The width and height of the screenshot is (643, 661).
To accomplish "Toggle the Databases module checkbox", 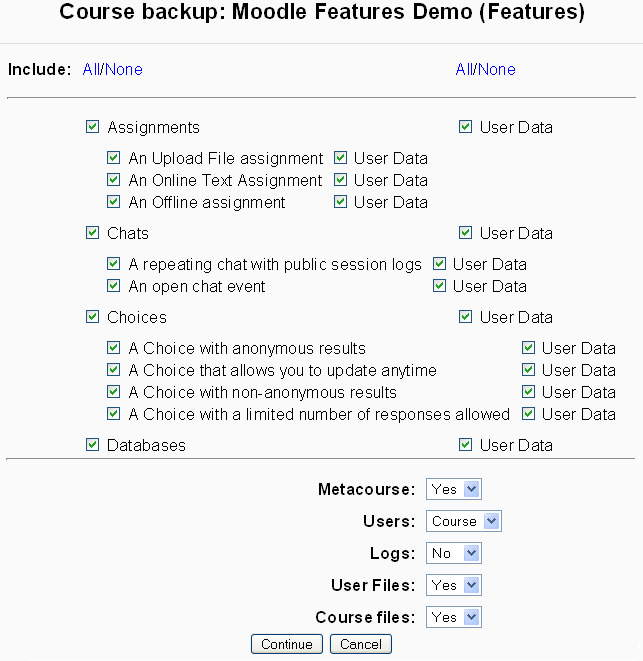I will [93, 445].
